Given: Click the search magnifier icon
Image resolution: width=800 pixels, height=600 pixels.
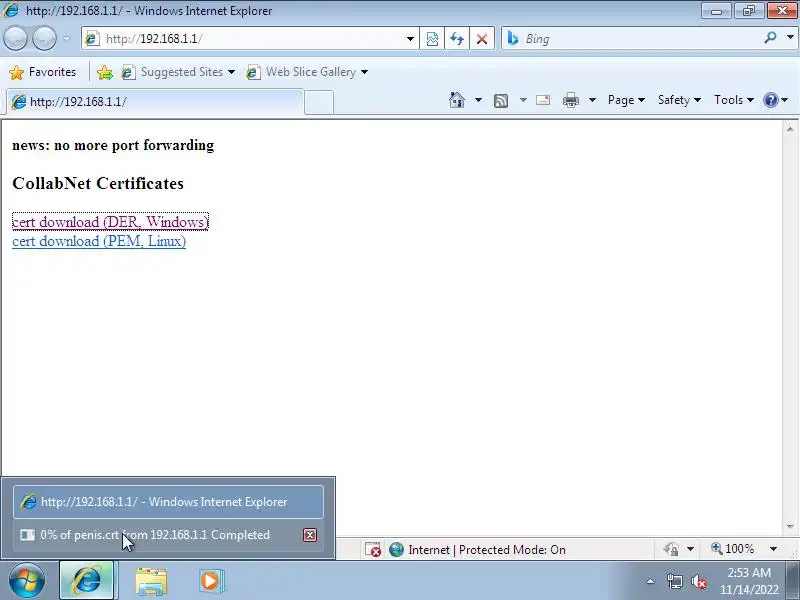Looking at the screenshot, I should pyautogui.click(x=770, y=38).
